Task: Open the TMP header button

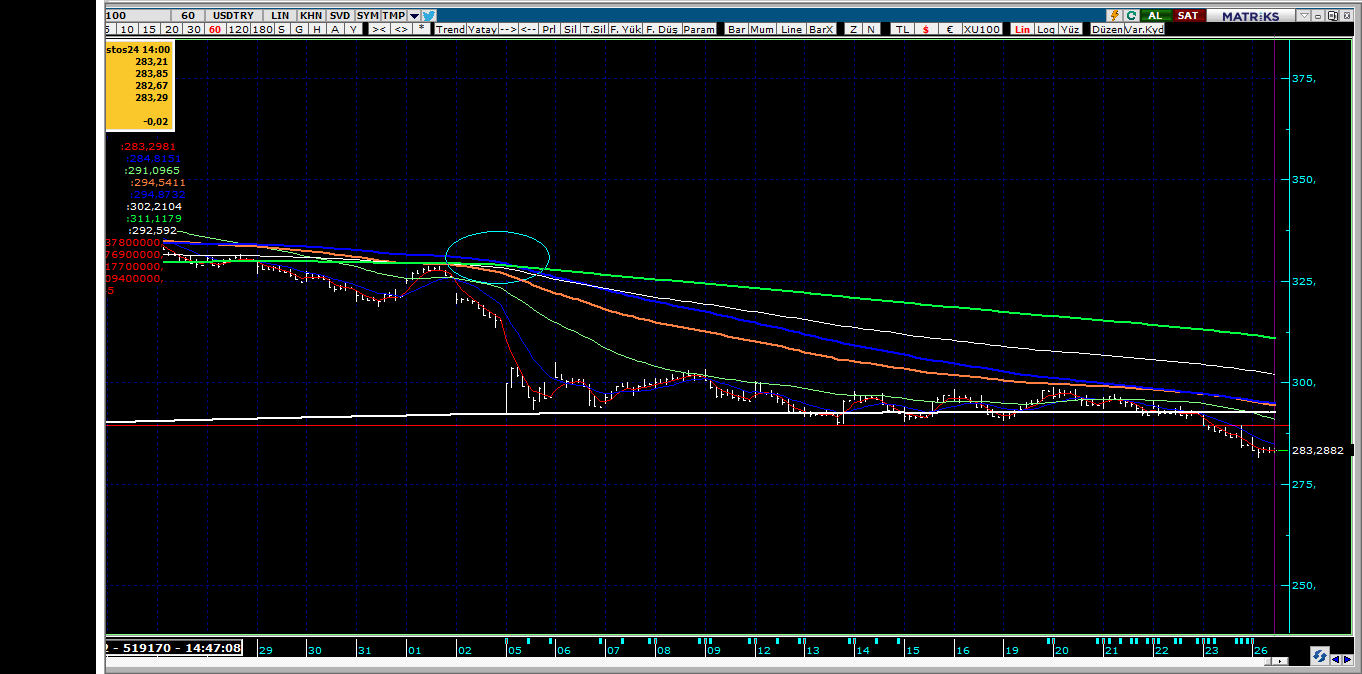Action: pyautogui.click(x=394, y=15)
